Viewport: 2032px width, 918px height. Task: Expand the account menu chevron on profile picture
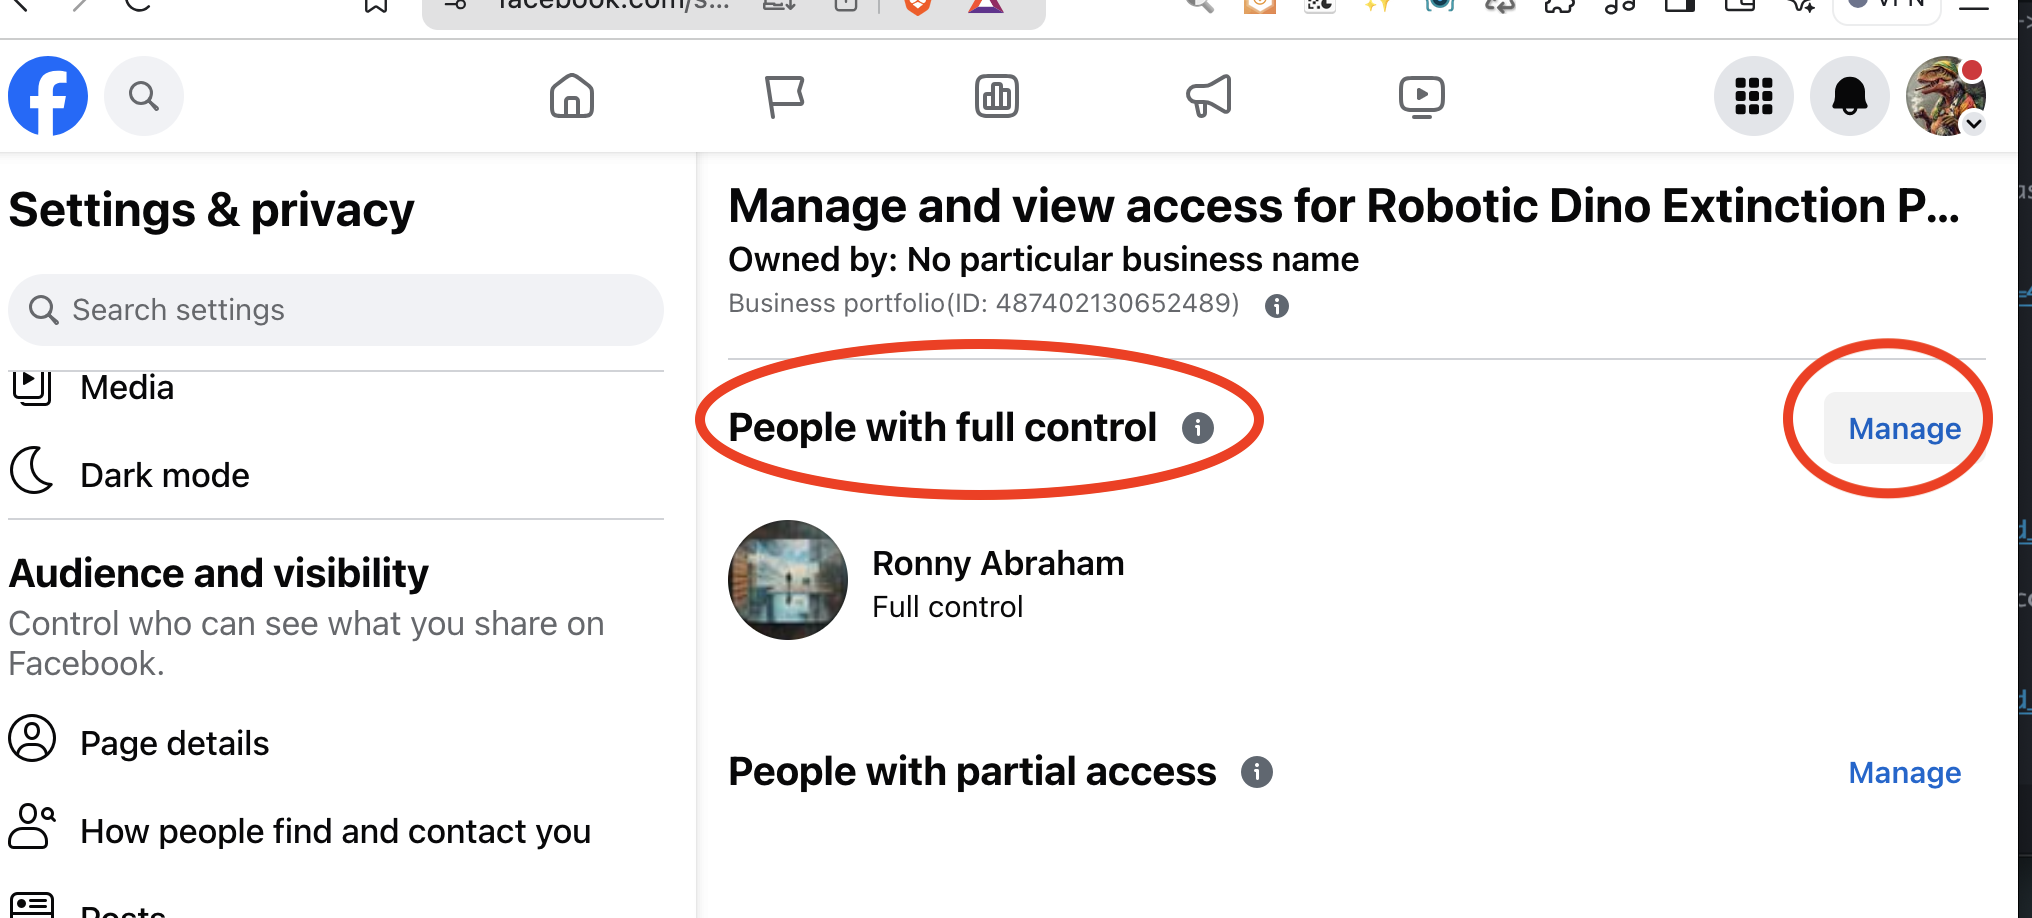click(1974, 124)
